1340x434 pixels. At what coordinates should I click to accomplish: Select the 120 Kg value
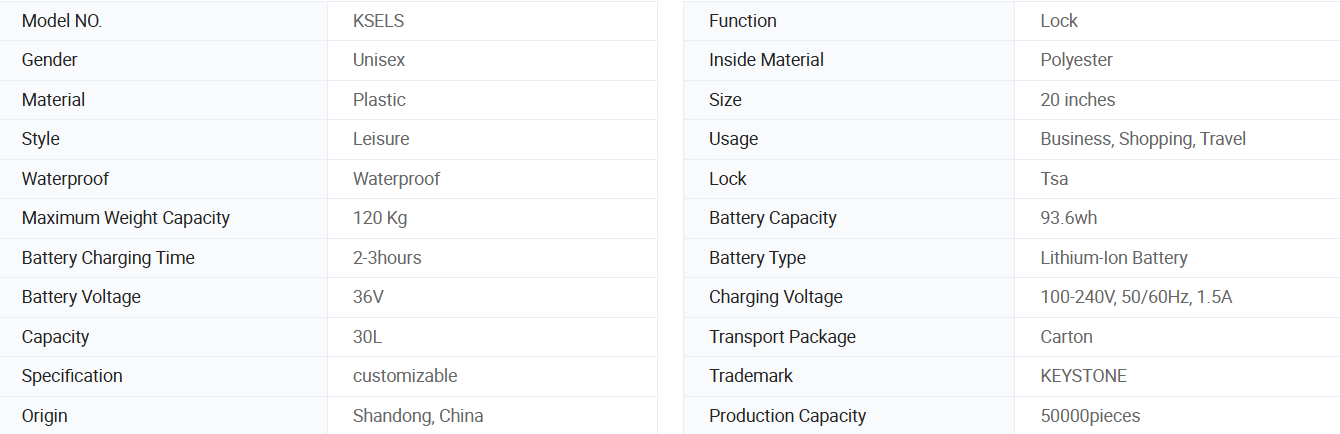point(380,218)
